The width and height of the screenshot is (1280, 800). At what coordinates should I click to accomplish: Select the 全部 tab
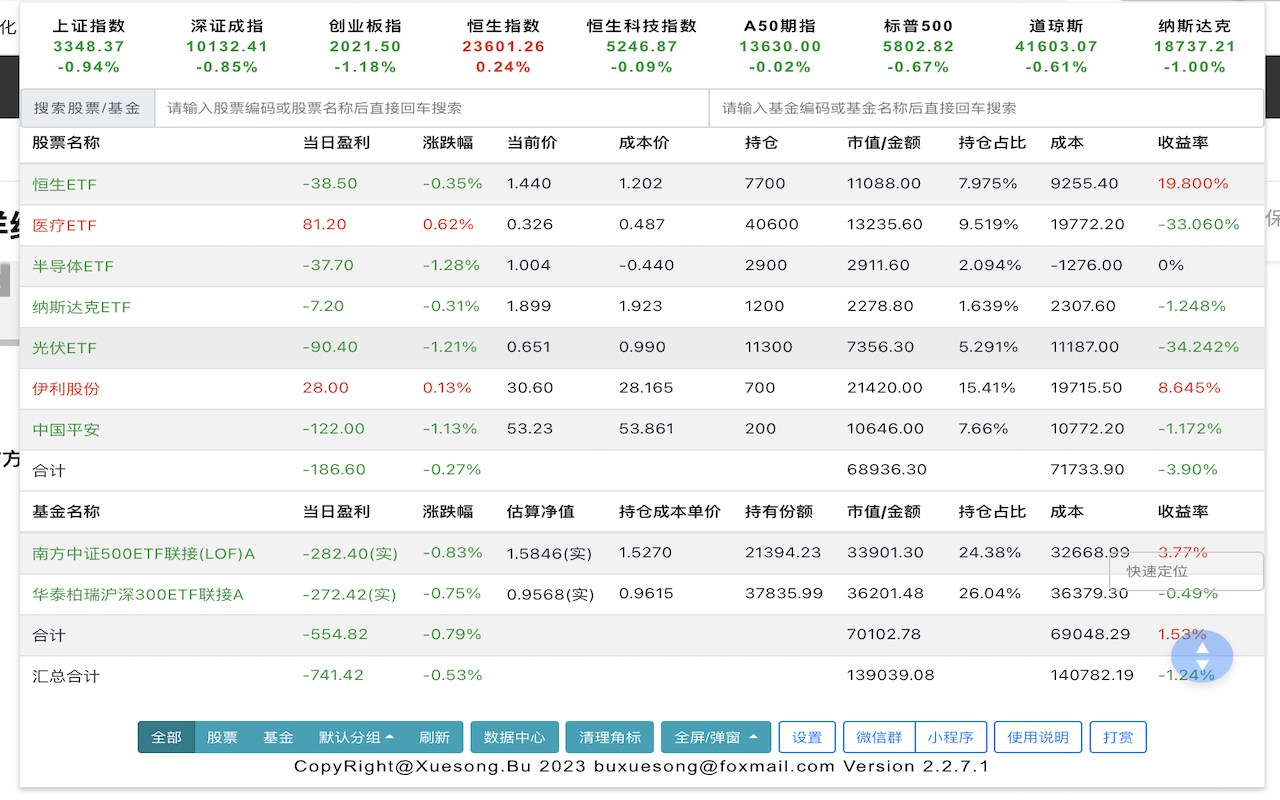(x=166, y=737)
